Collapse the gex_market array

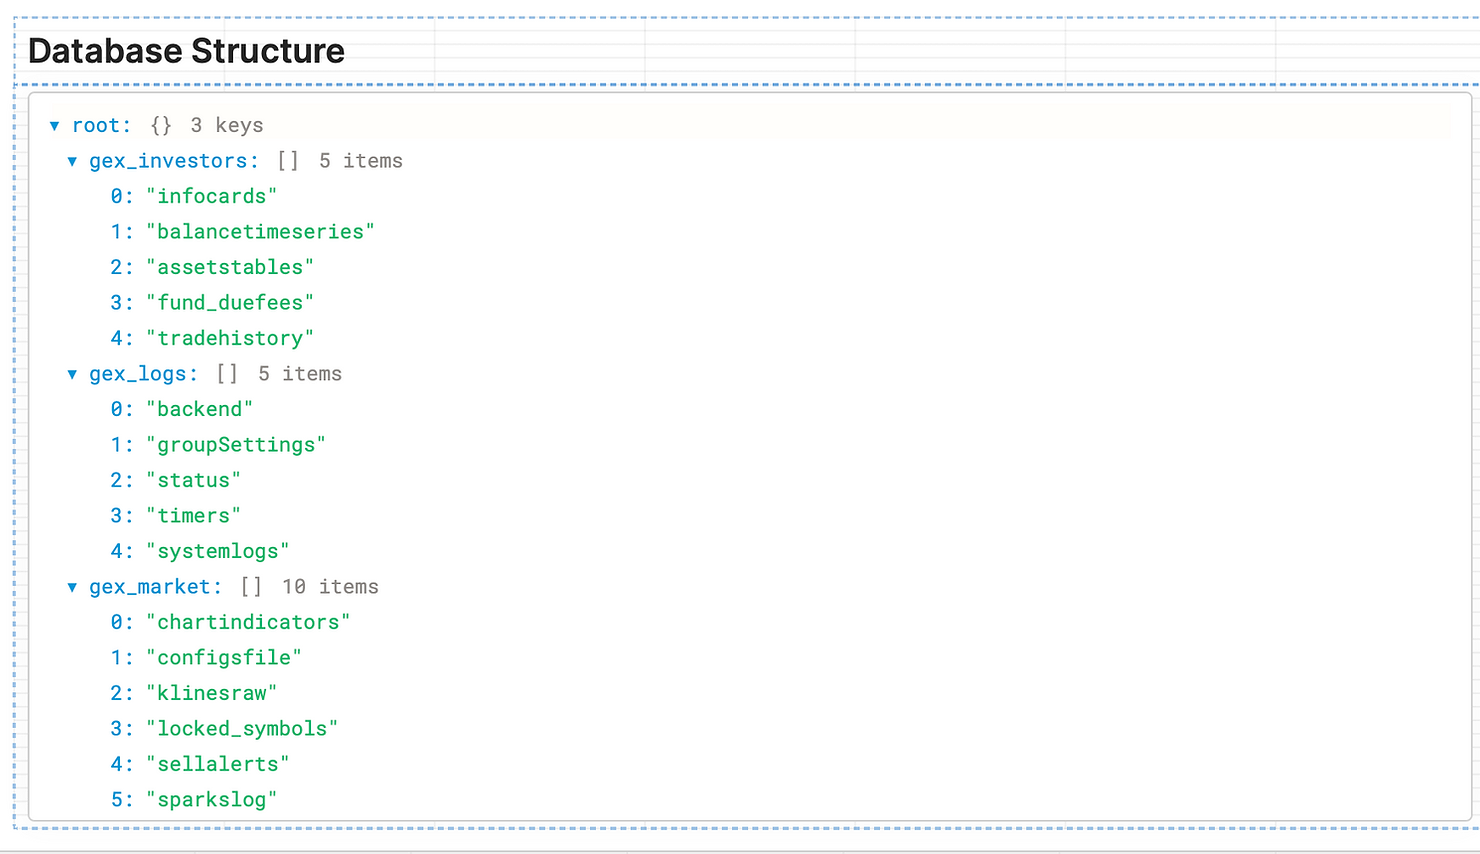(72, 587)
